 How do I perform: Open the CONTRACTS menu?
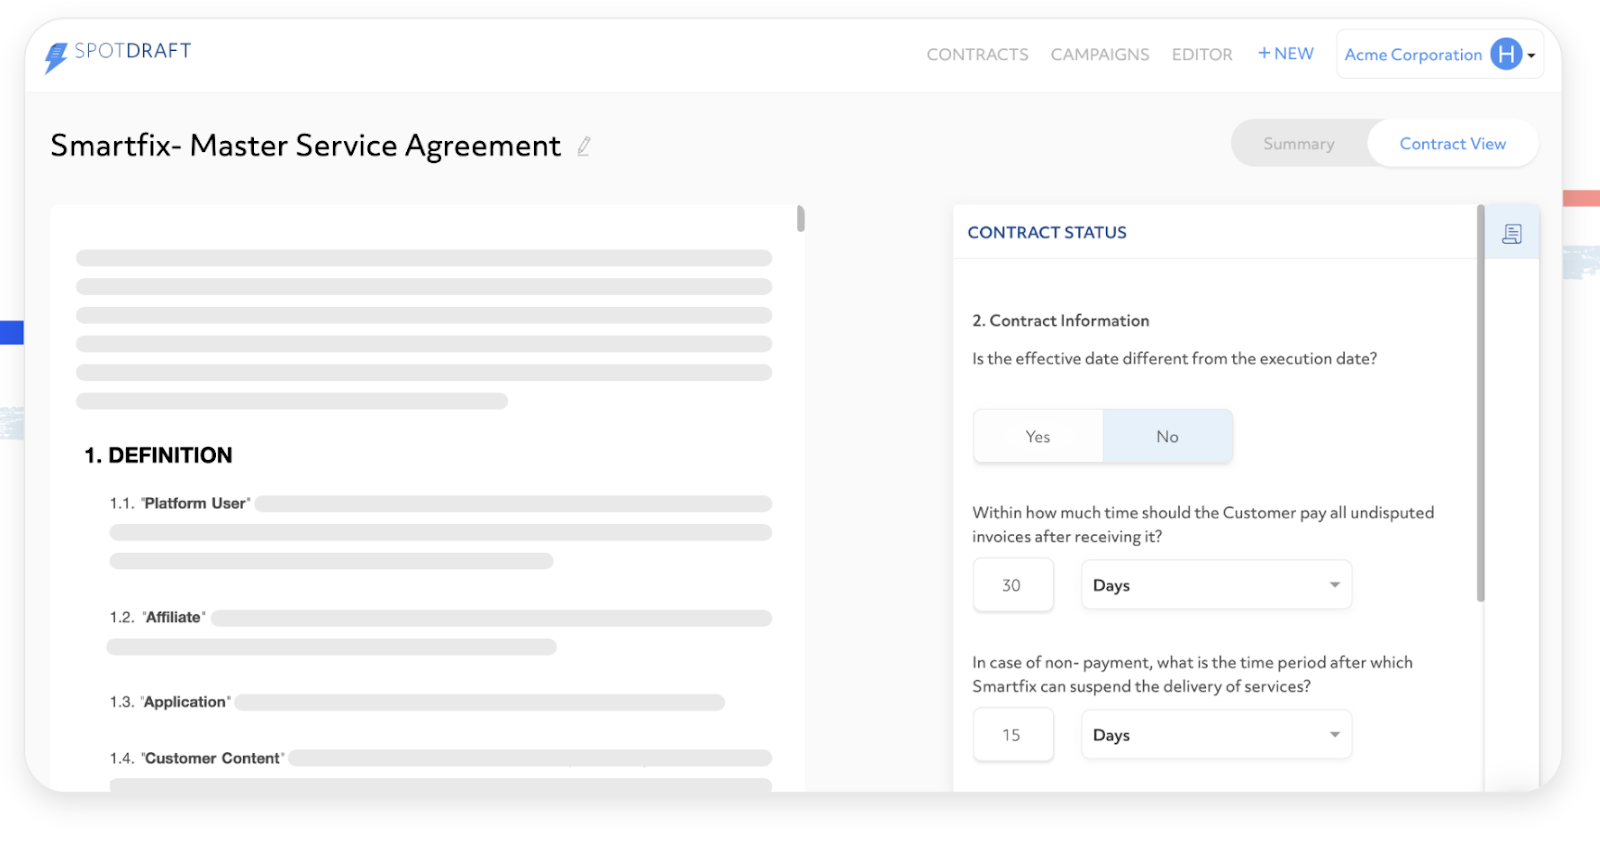977,54
